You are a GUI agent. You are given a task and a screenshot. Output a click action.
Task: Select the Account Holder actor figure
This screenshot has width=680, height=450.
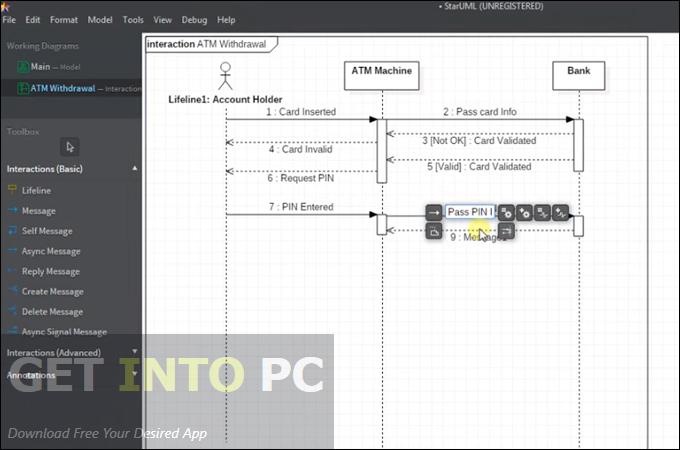225,76
